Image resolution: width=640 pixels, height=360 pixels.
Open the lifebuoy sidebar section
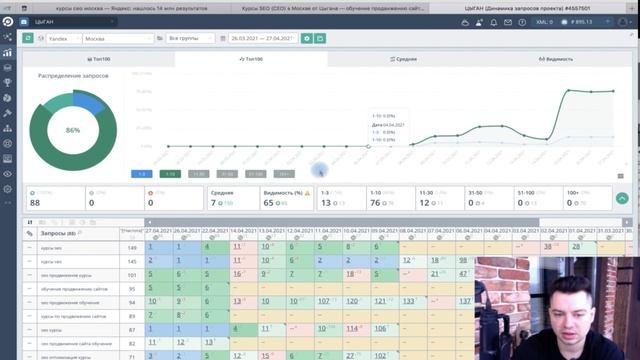(x=8, y=143)
